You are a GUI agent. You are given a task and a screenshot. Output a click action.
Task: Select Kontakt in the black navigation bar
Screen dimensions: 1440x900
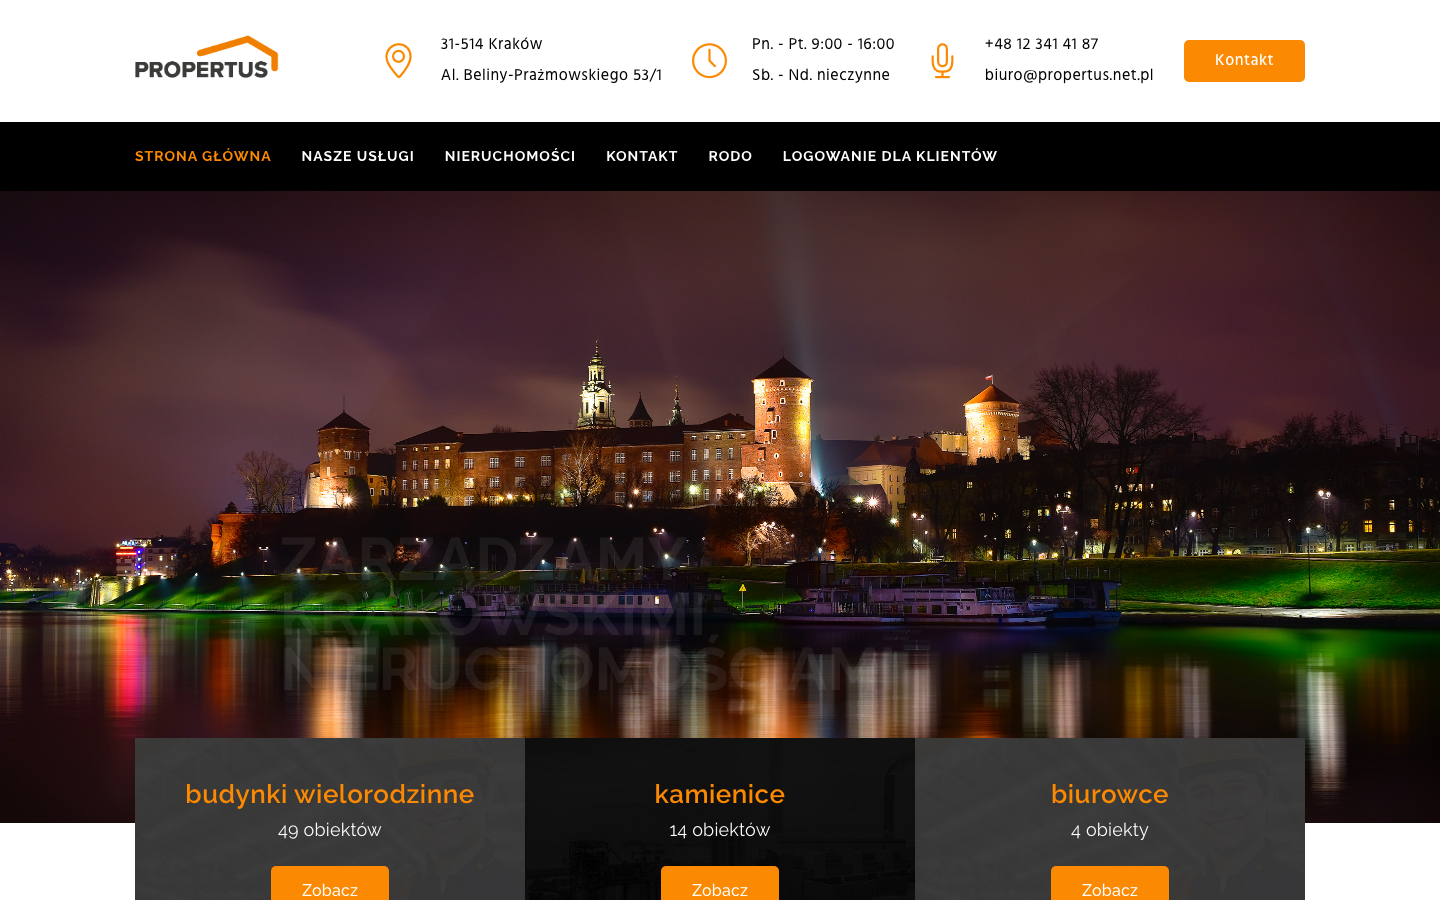coord(642,156)
